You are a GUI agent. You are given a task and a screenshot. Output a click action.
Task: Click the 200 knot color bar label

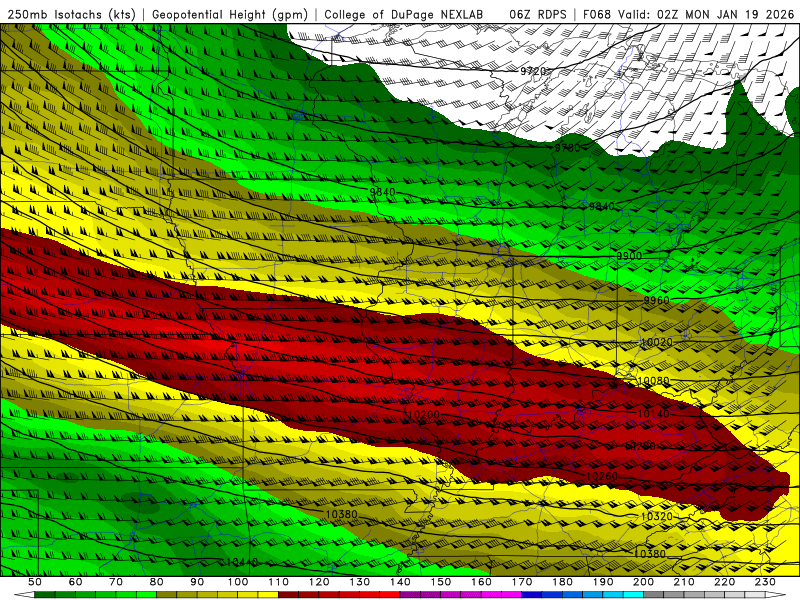click(644, 582)
